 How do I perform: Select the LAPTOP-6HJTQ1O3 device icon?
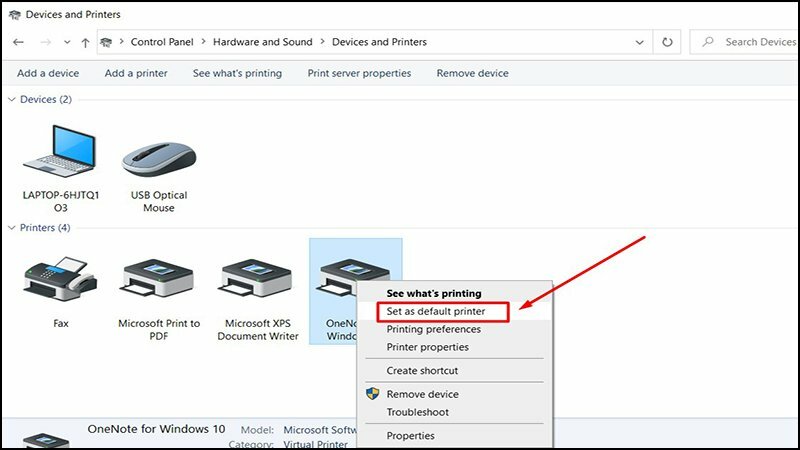pyautogui.click(x=59, y=153)
